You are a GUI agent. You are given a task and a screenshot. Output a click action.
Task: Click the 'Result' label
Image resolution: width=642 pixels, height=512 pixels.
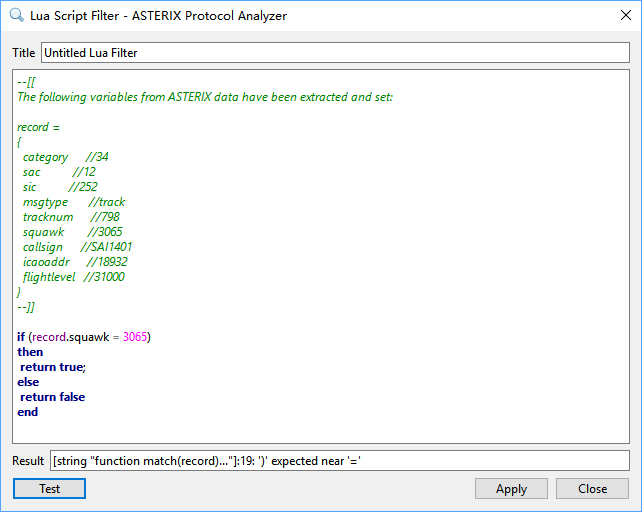(28, 461)
